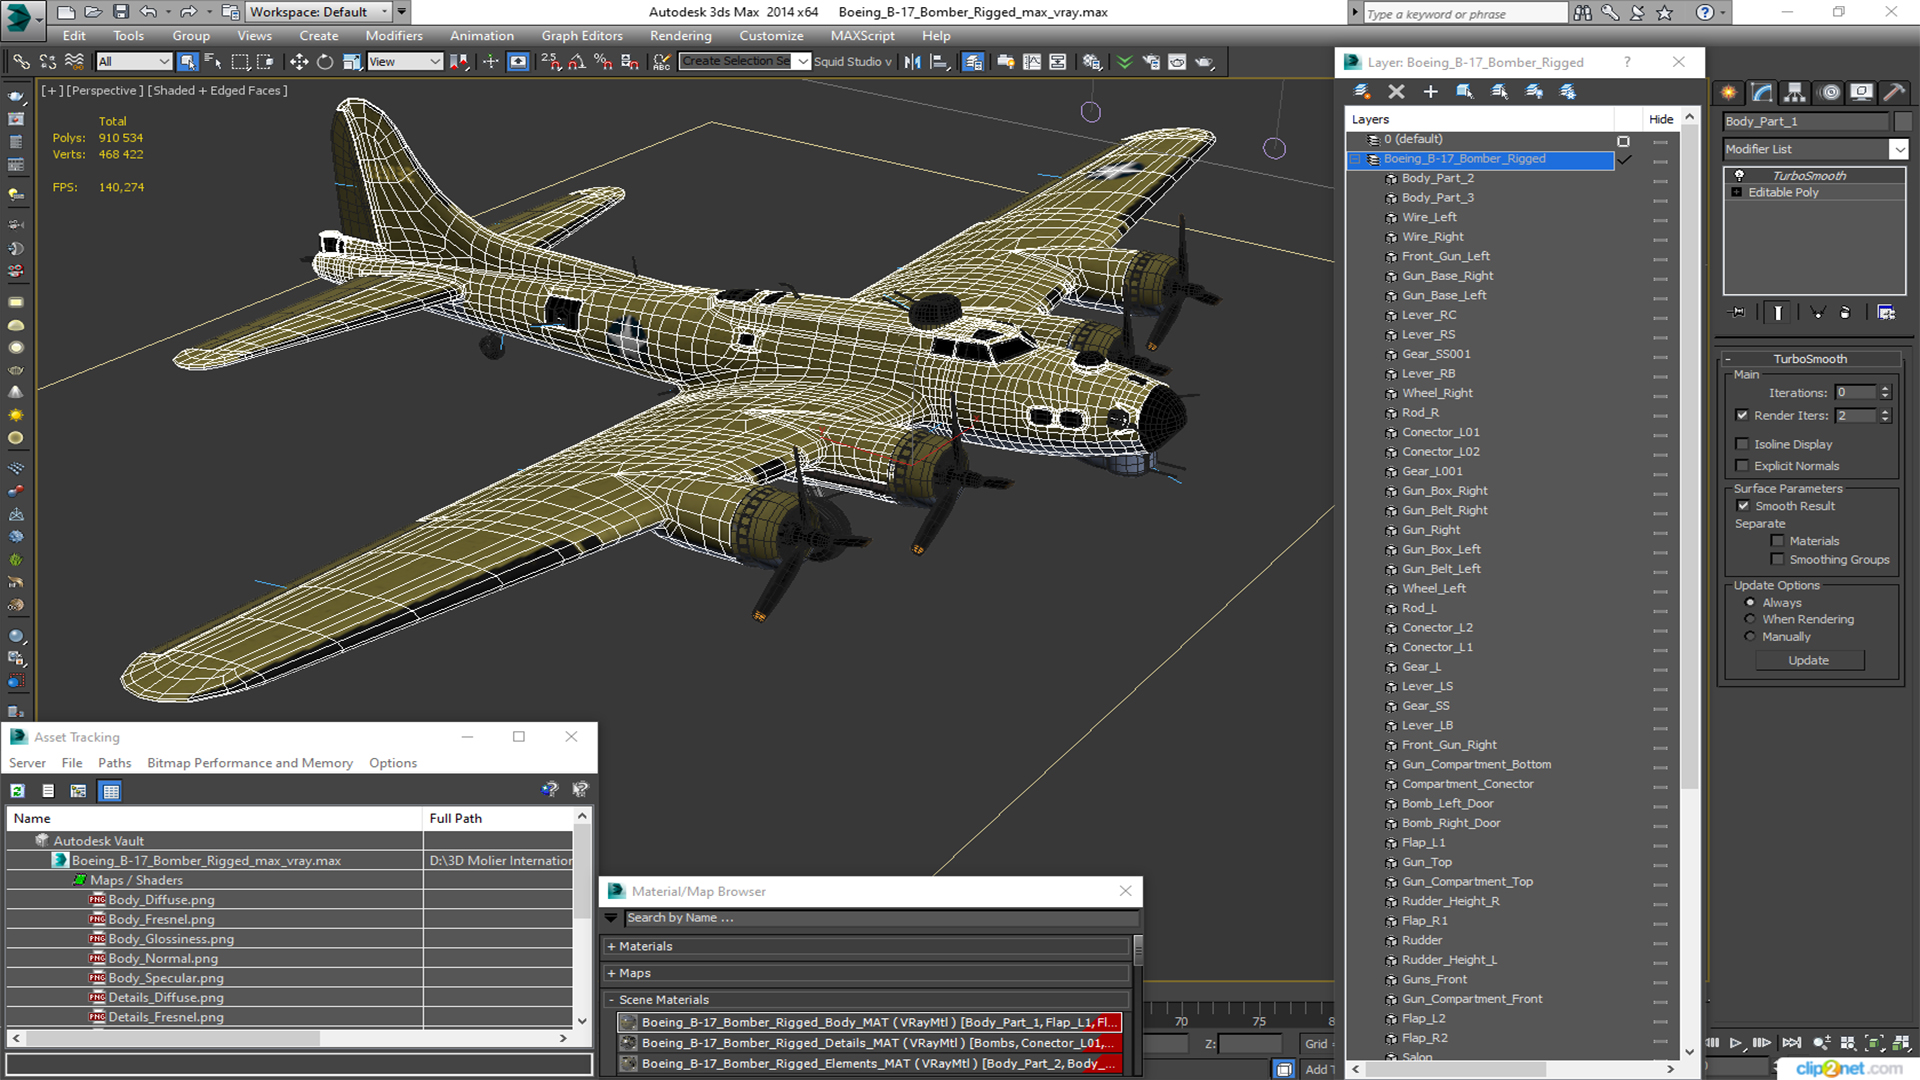
Task: Click Search by Name field
Action: (881, 918)
